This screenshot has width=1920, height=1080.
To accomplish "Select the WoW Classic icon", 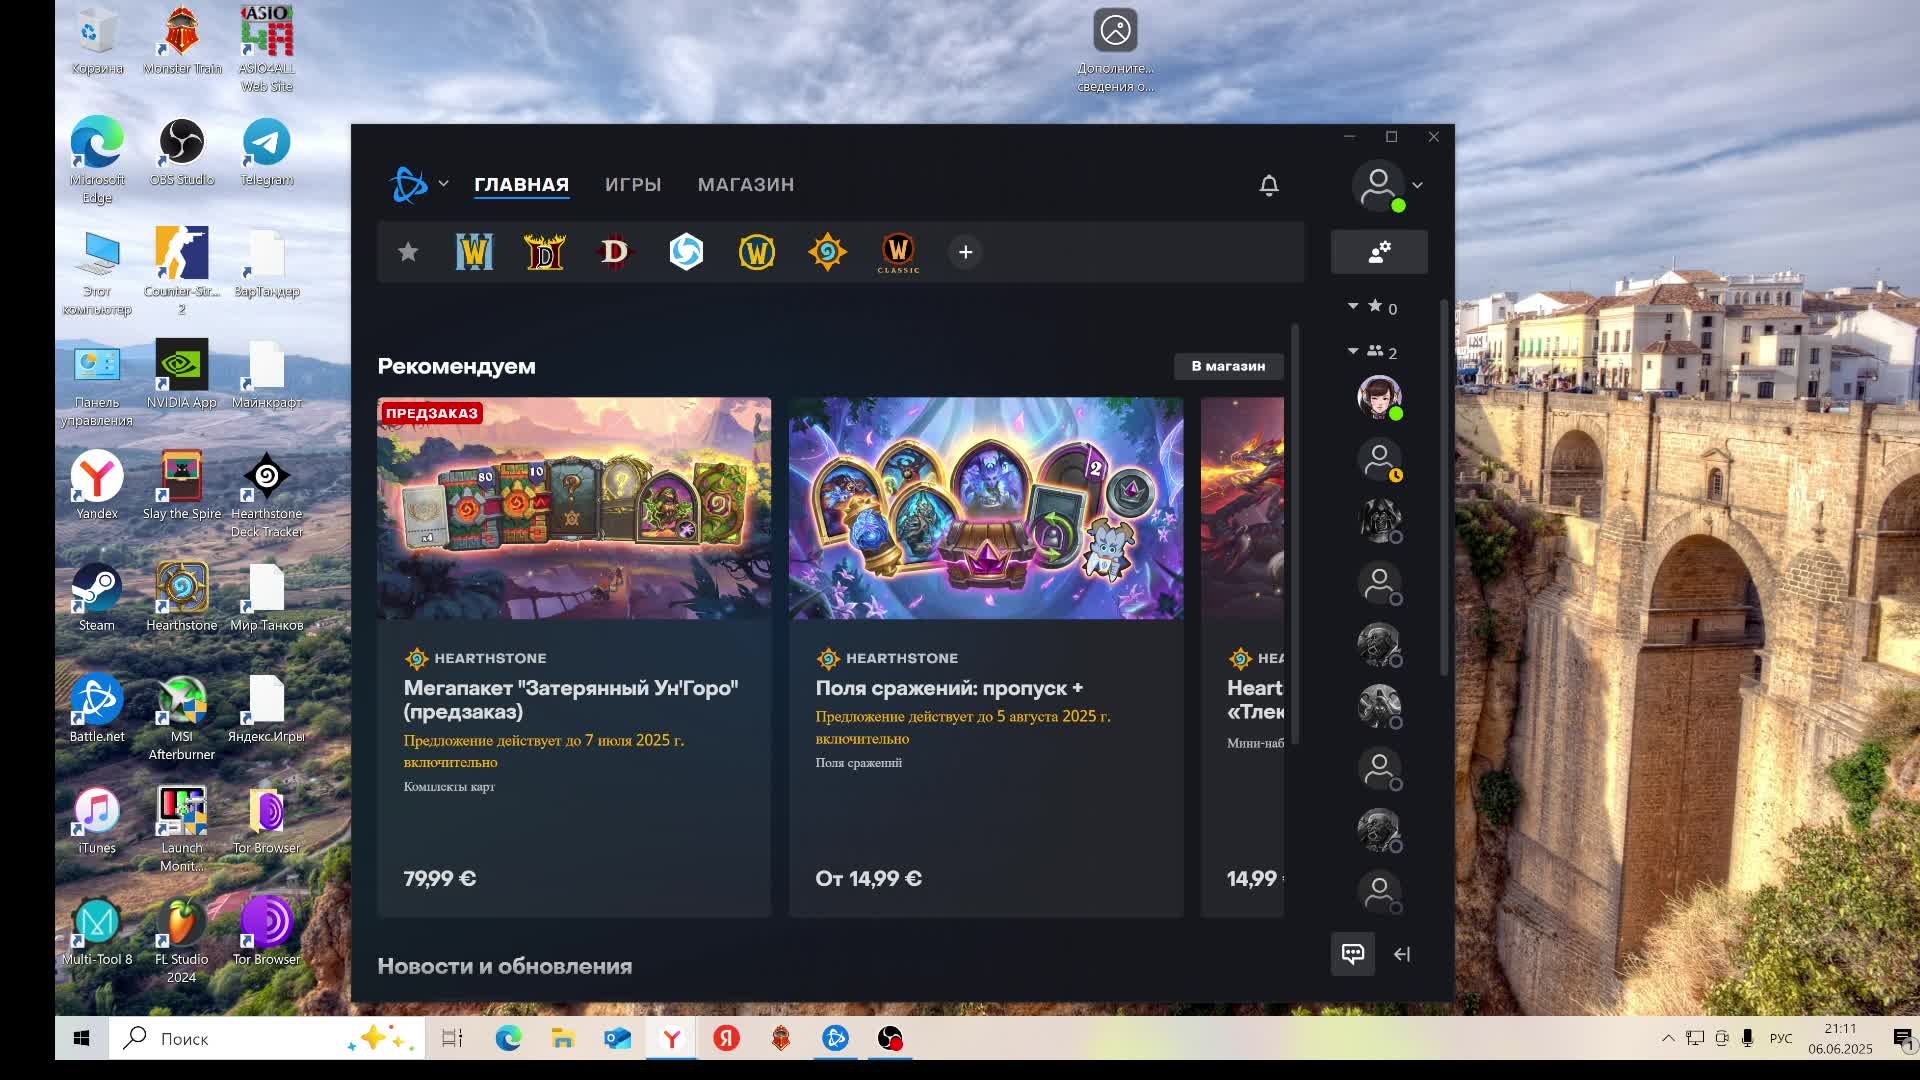I will click(898, 253).
